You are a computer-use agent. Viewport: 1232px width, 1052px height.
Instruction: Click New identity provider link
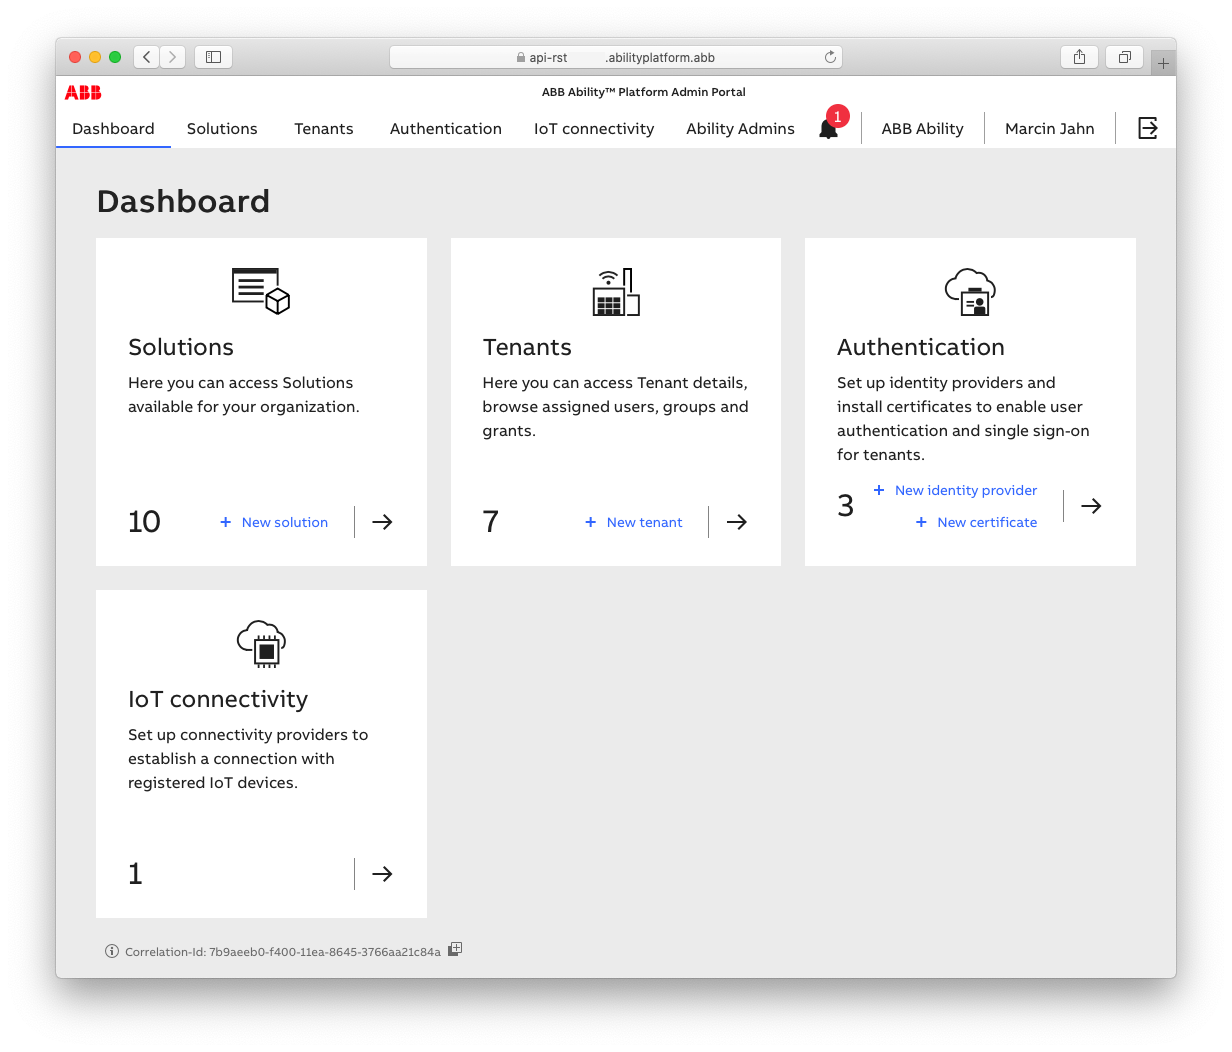point(955,490)
